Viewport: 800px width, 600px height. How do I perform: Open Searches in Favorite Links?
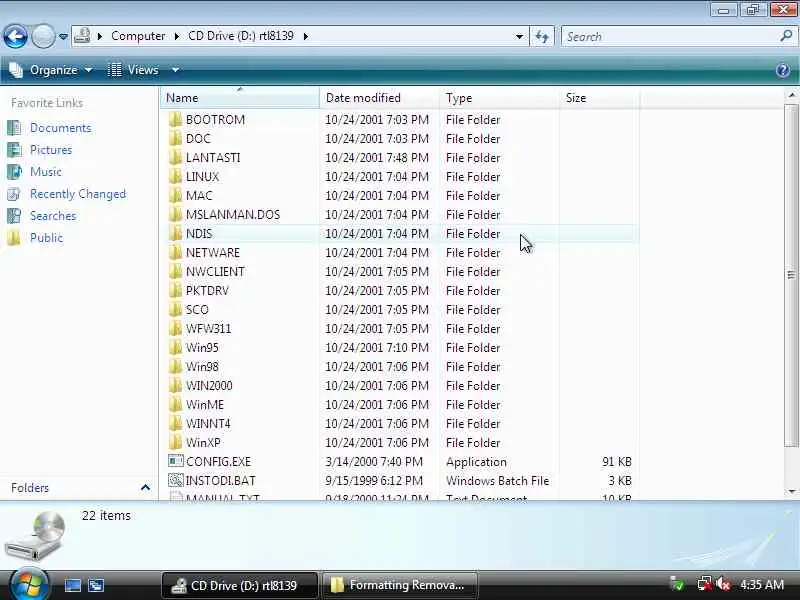[x=53, y=216]
